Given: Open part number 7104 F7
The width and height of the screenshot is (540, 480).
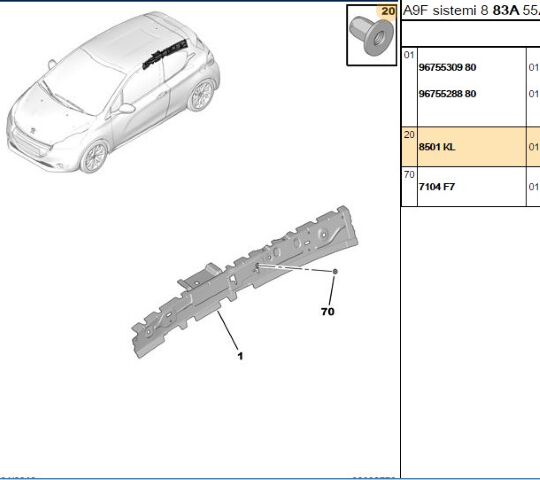Looking at the screenshot, I should point(437,187).
